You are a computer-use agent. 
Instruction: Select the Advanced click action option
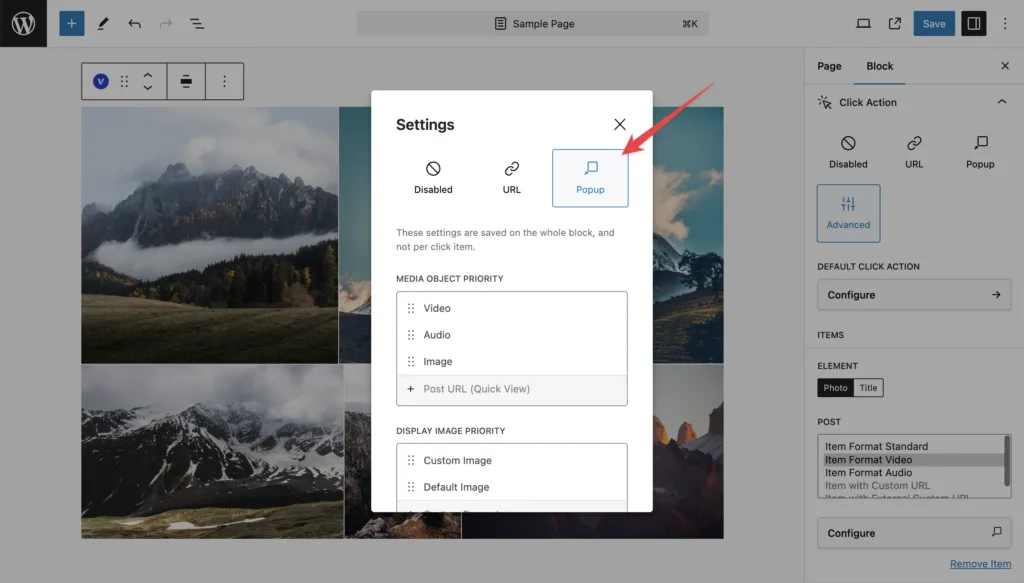[x=848, y=213]
